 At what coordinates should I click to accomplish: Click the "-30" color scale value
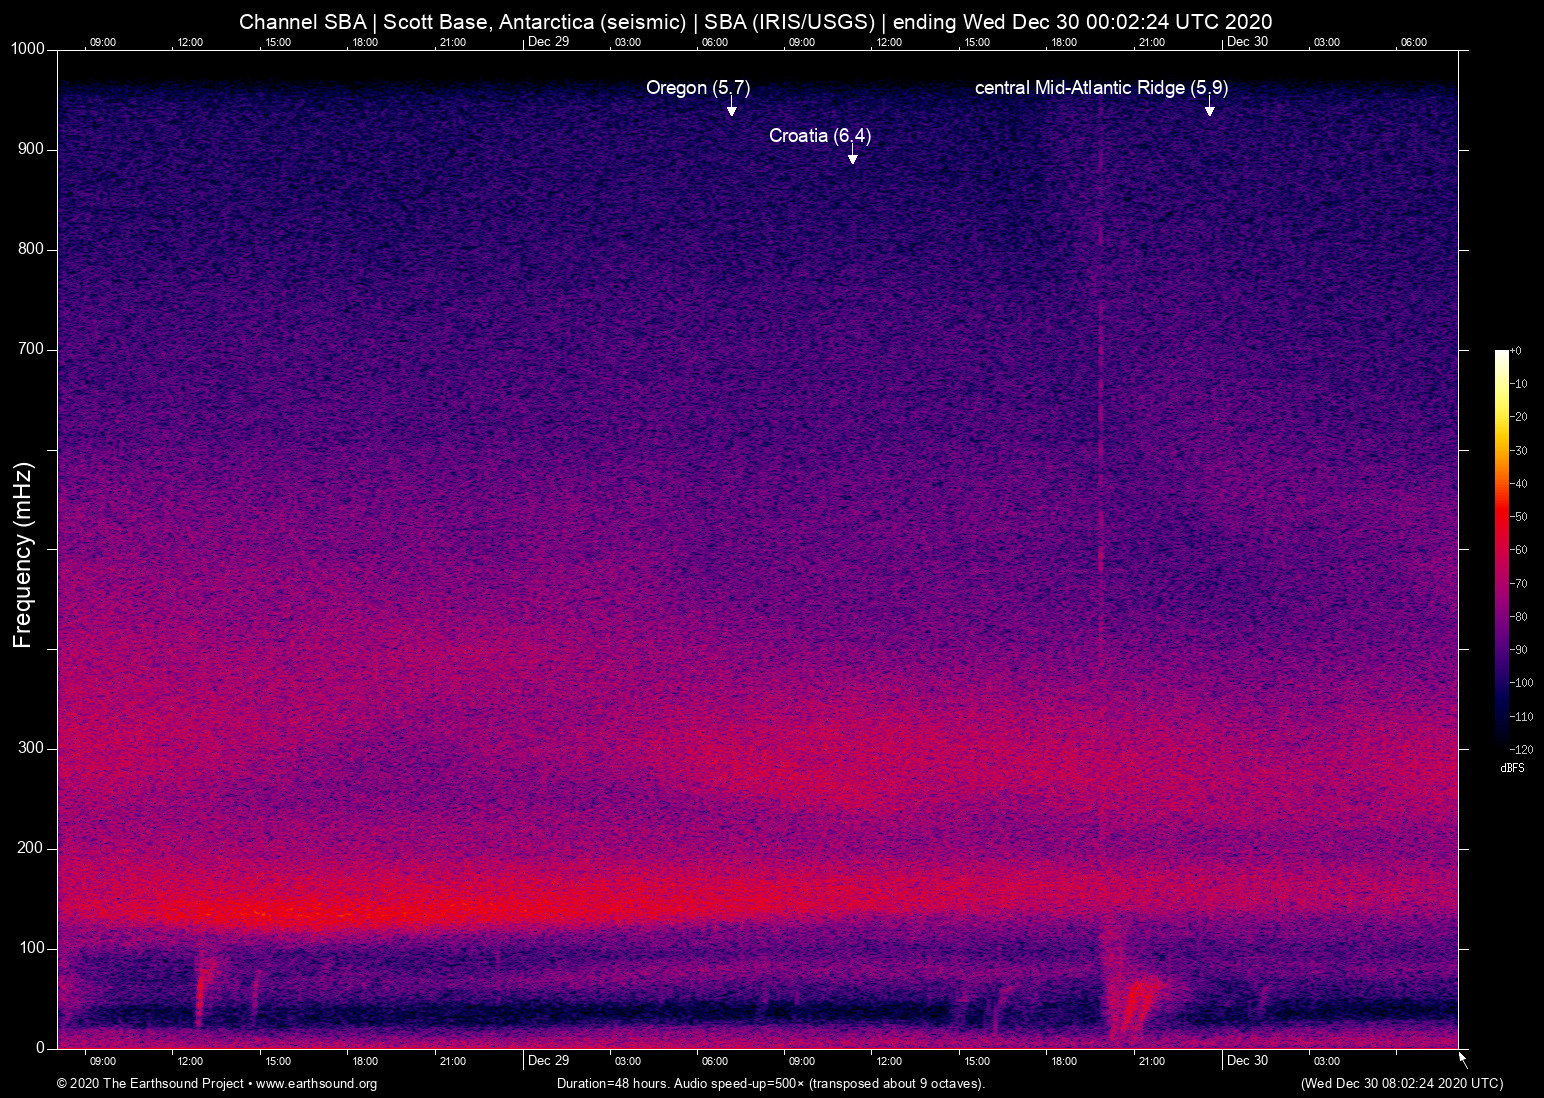(1519, 451)
